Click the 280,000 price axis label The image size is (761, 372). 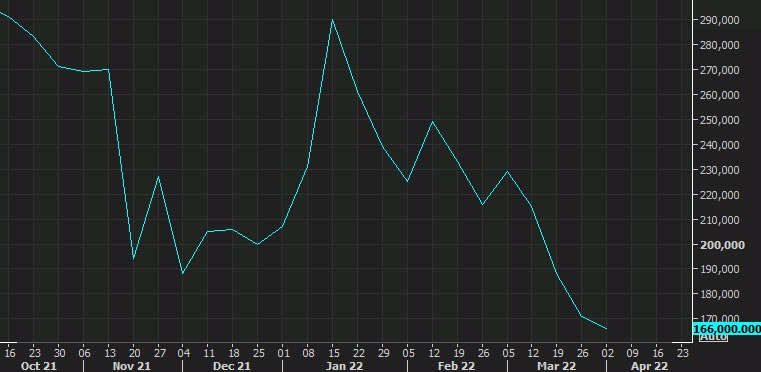720,45
